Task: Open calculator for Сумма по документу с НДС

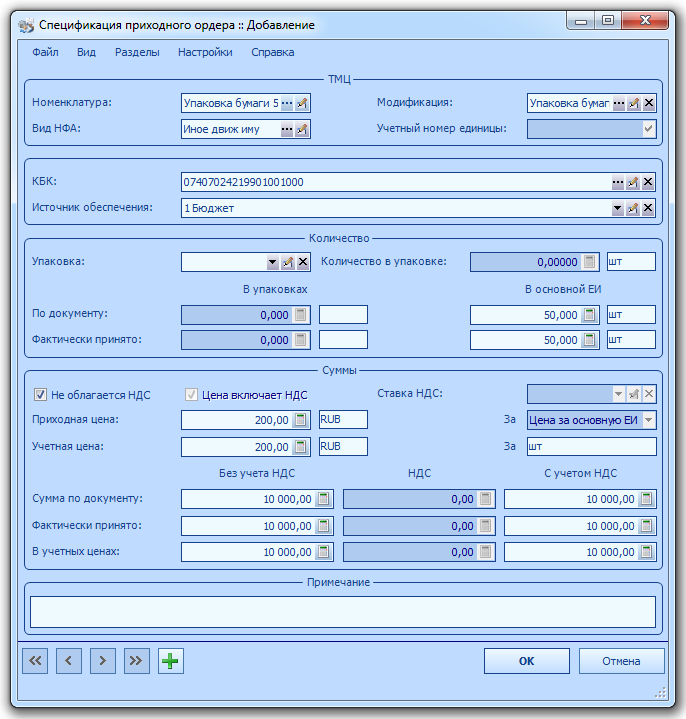Action: 647,499
